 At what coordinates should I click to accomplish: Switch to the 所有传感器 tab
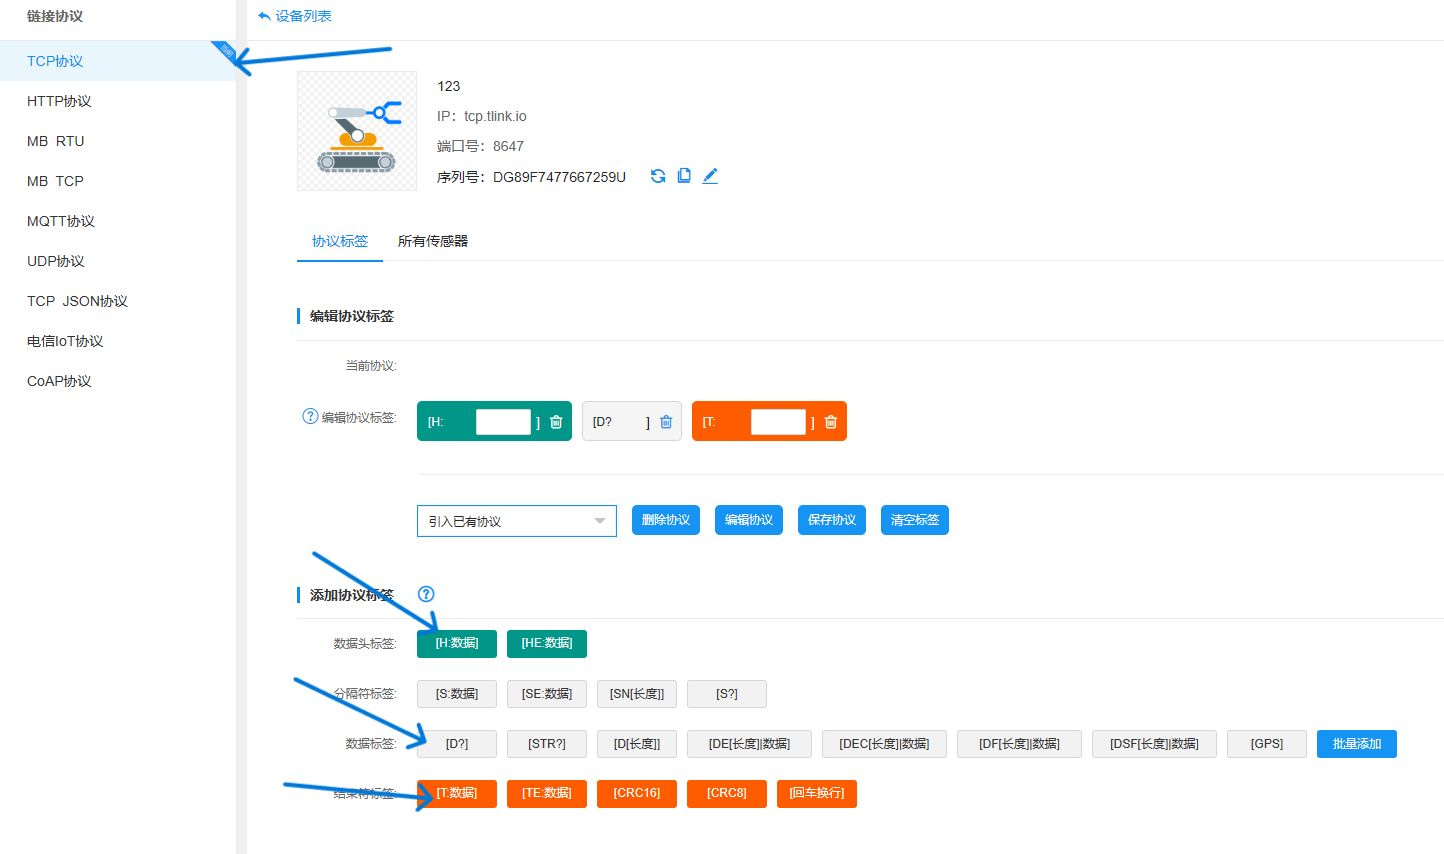[x=433, y=241]
